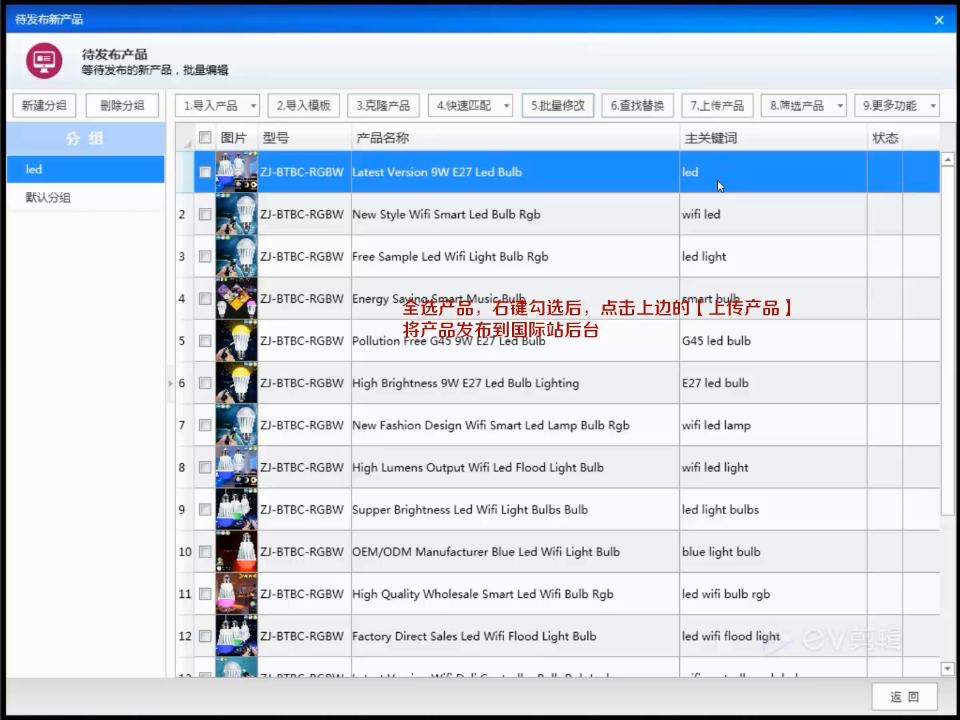
Task: Click the sidebar collapse arrow handle
Action: click(x=170, y=383)
